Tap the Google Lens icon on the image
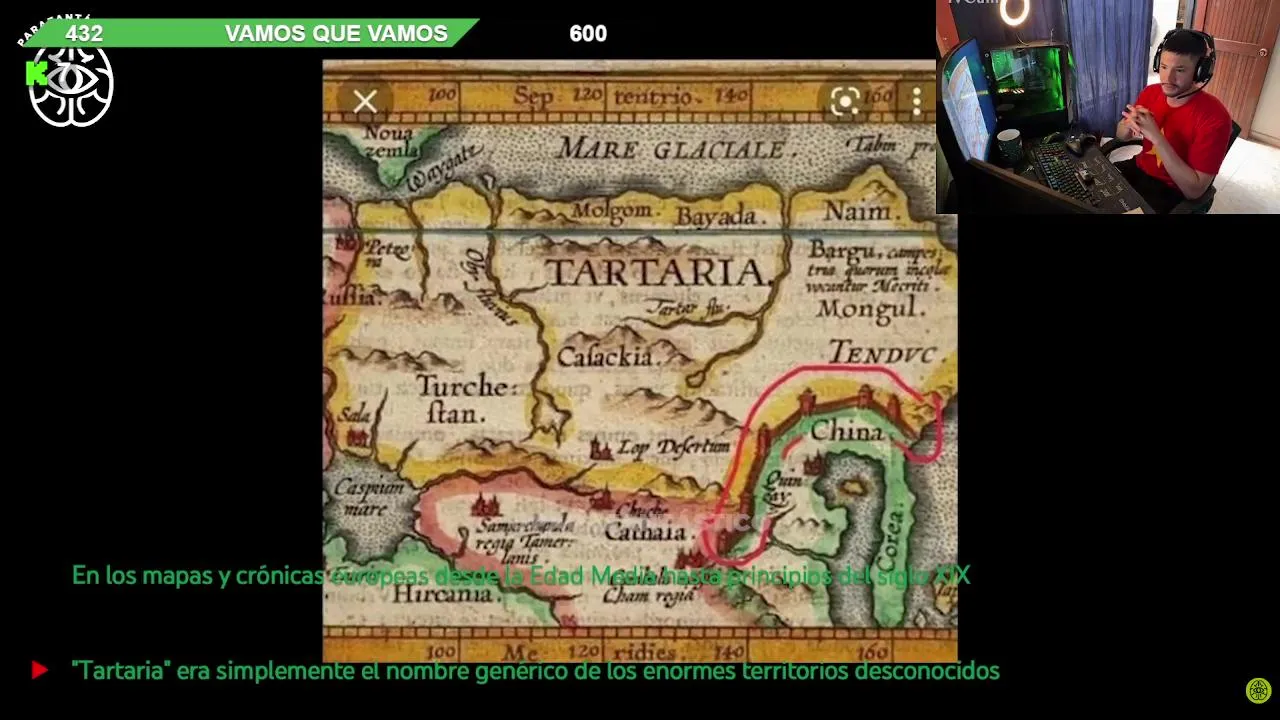The image size is (1280, 720). coord(845,101)
